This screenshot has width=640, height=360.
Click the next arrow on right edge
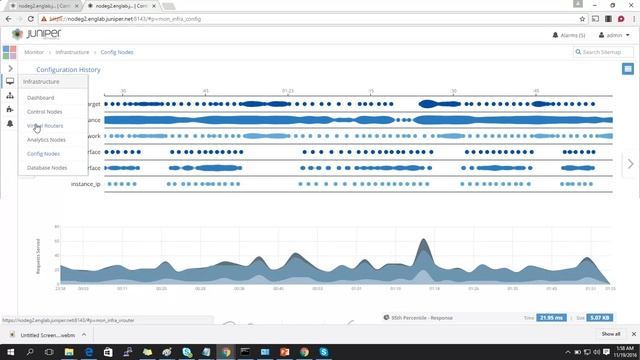point(631,164)
